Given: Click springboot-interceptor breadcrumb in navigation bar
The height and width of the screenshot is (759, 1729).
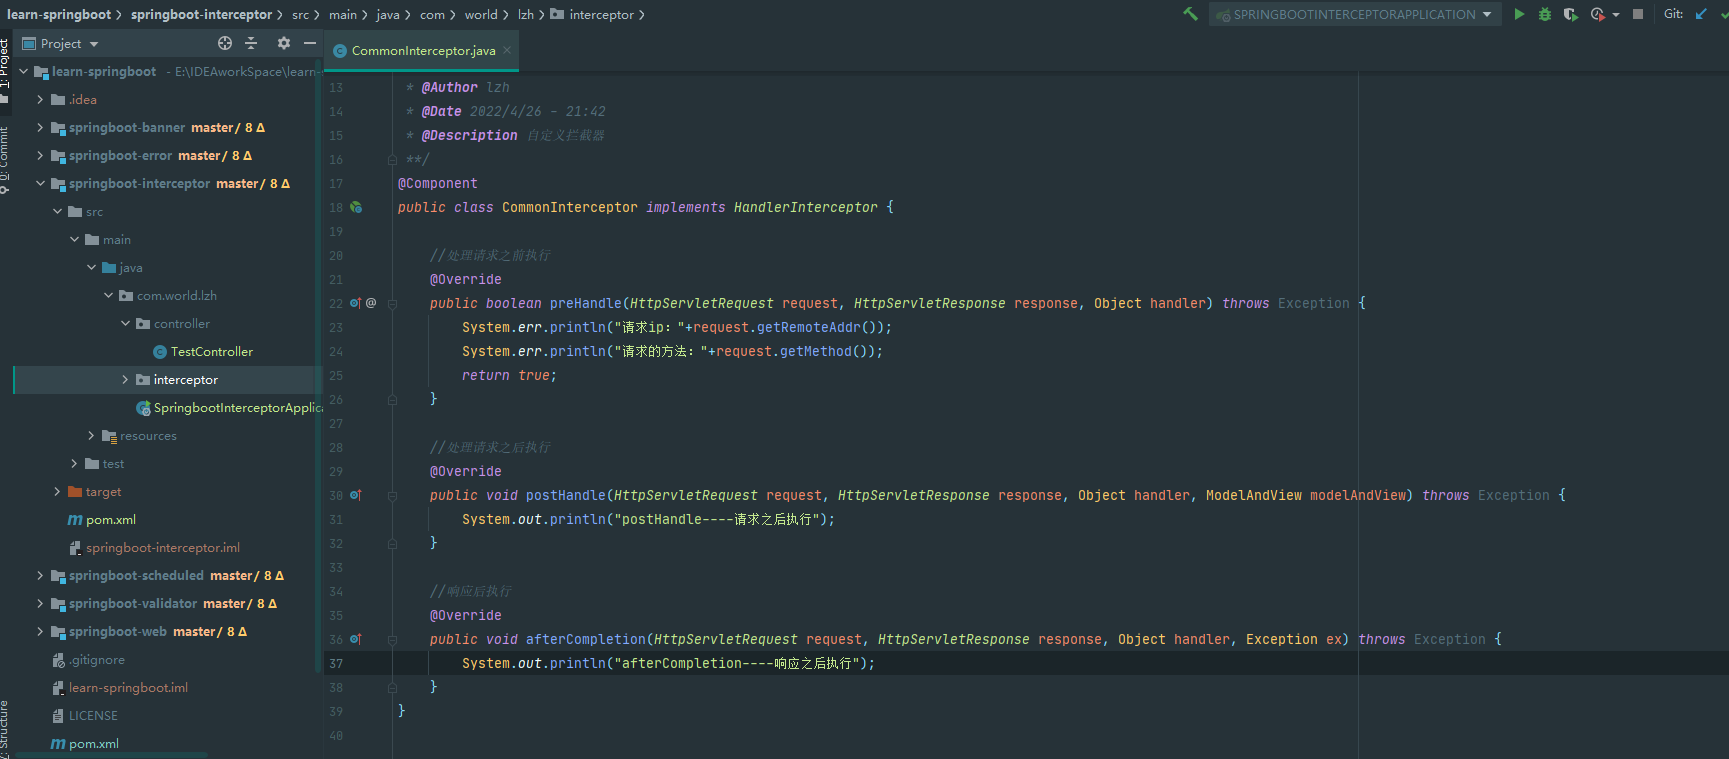Looking at the screenshot, I should (x=201, y=14).
